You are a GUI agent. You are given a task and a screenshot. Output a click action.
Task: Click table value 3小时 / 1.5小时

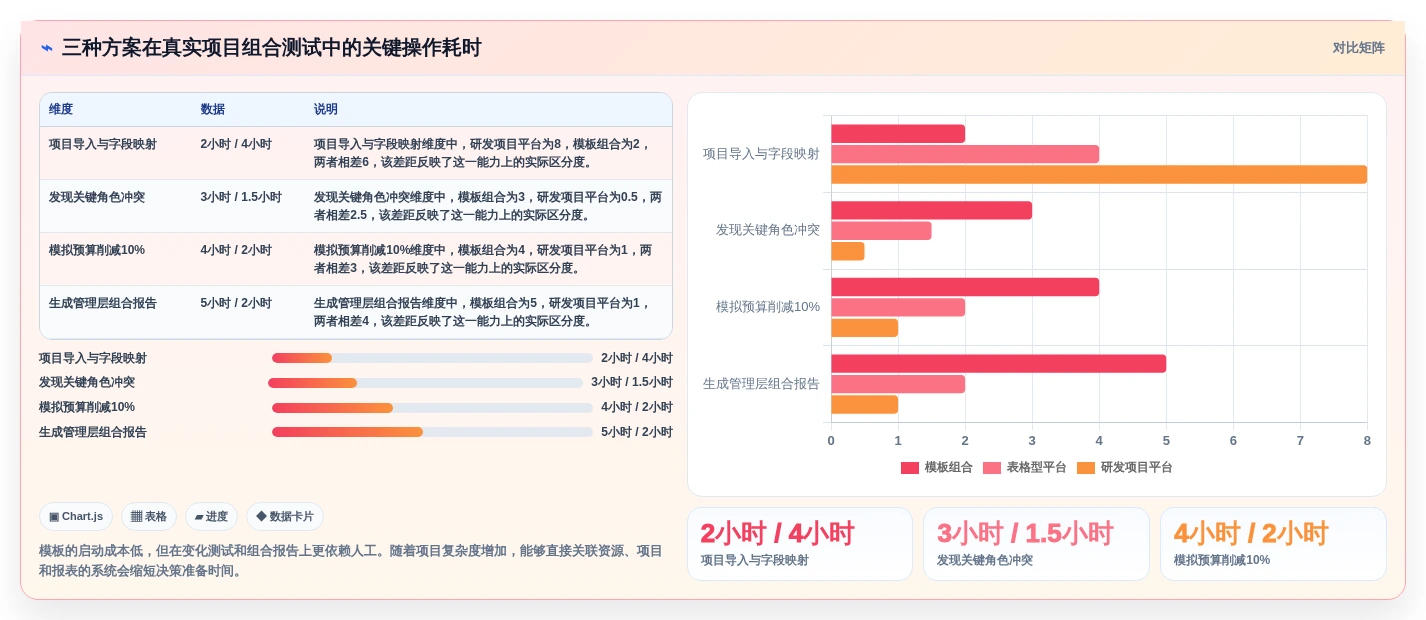241,197
